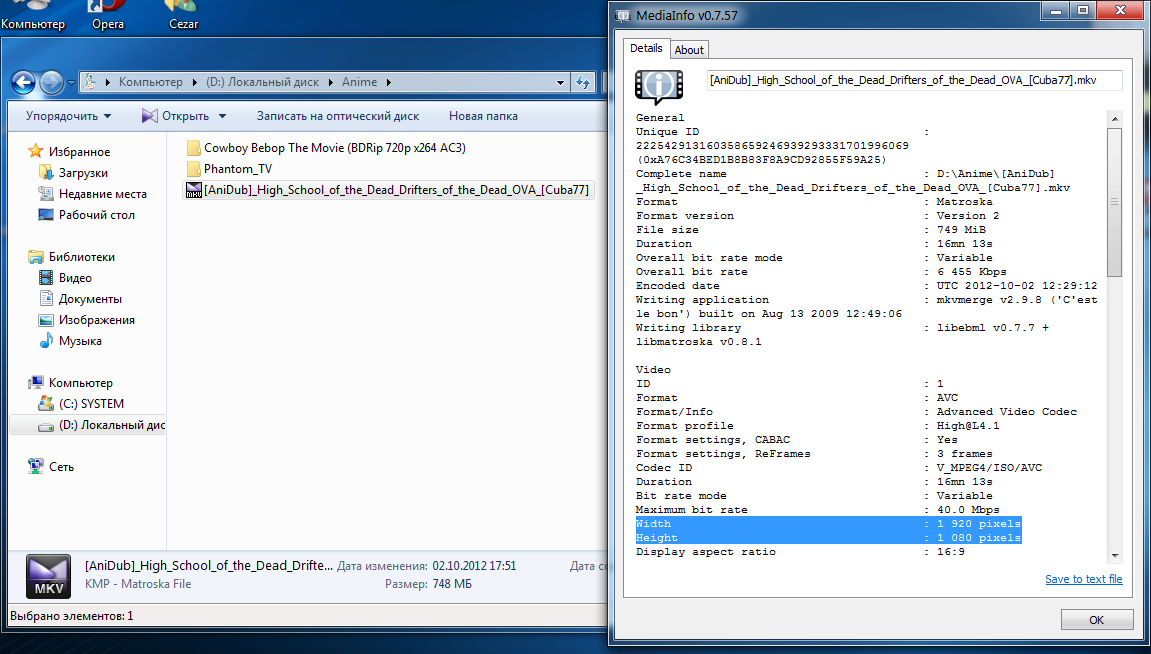
Task: Click the MediaInfo film-info logo icon
Action: pos(658,87)
